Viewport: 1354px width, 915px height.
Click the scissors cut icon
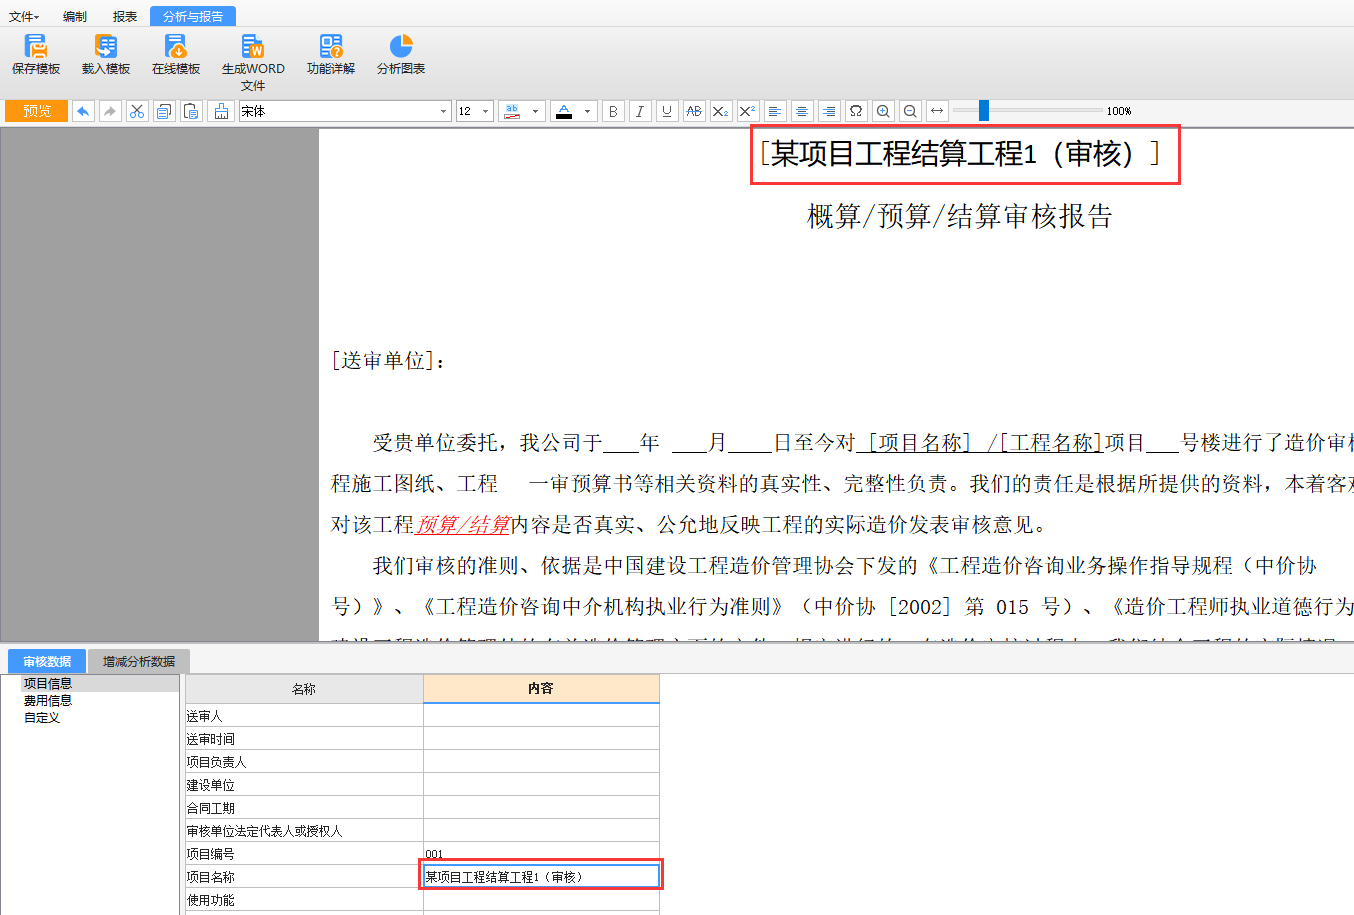(137, 111)
